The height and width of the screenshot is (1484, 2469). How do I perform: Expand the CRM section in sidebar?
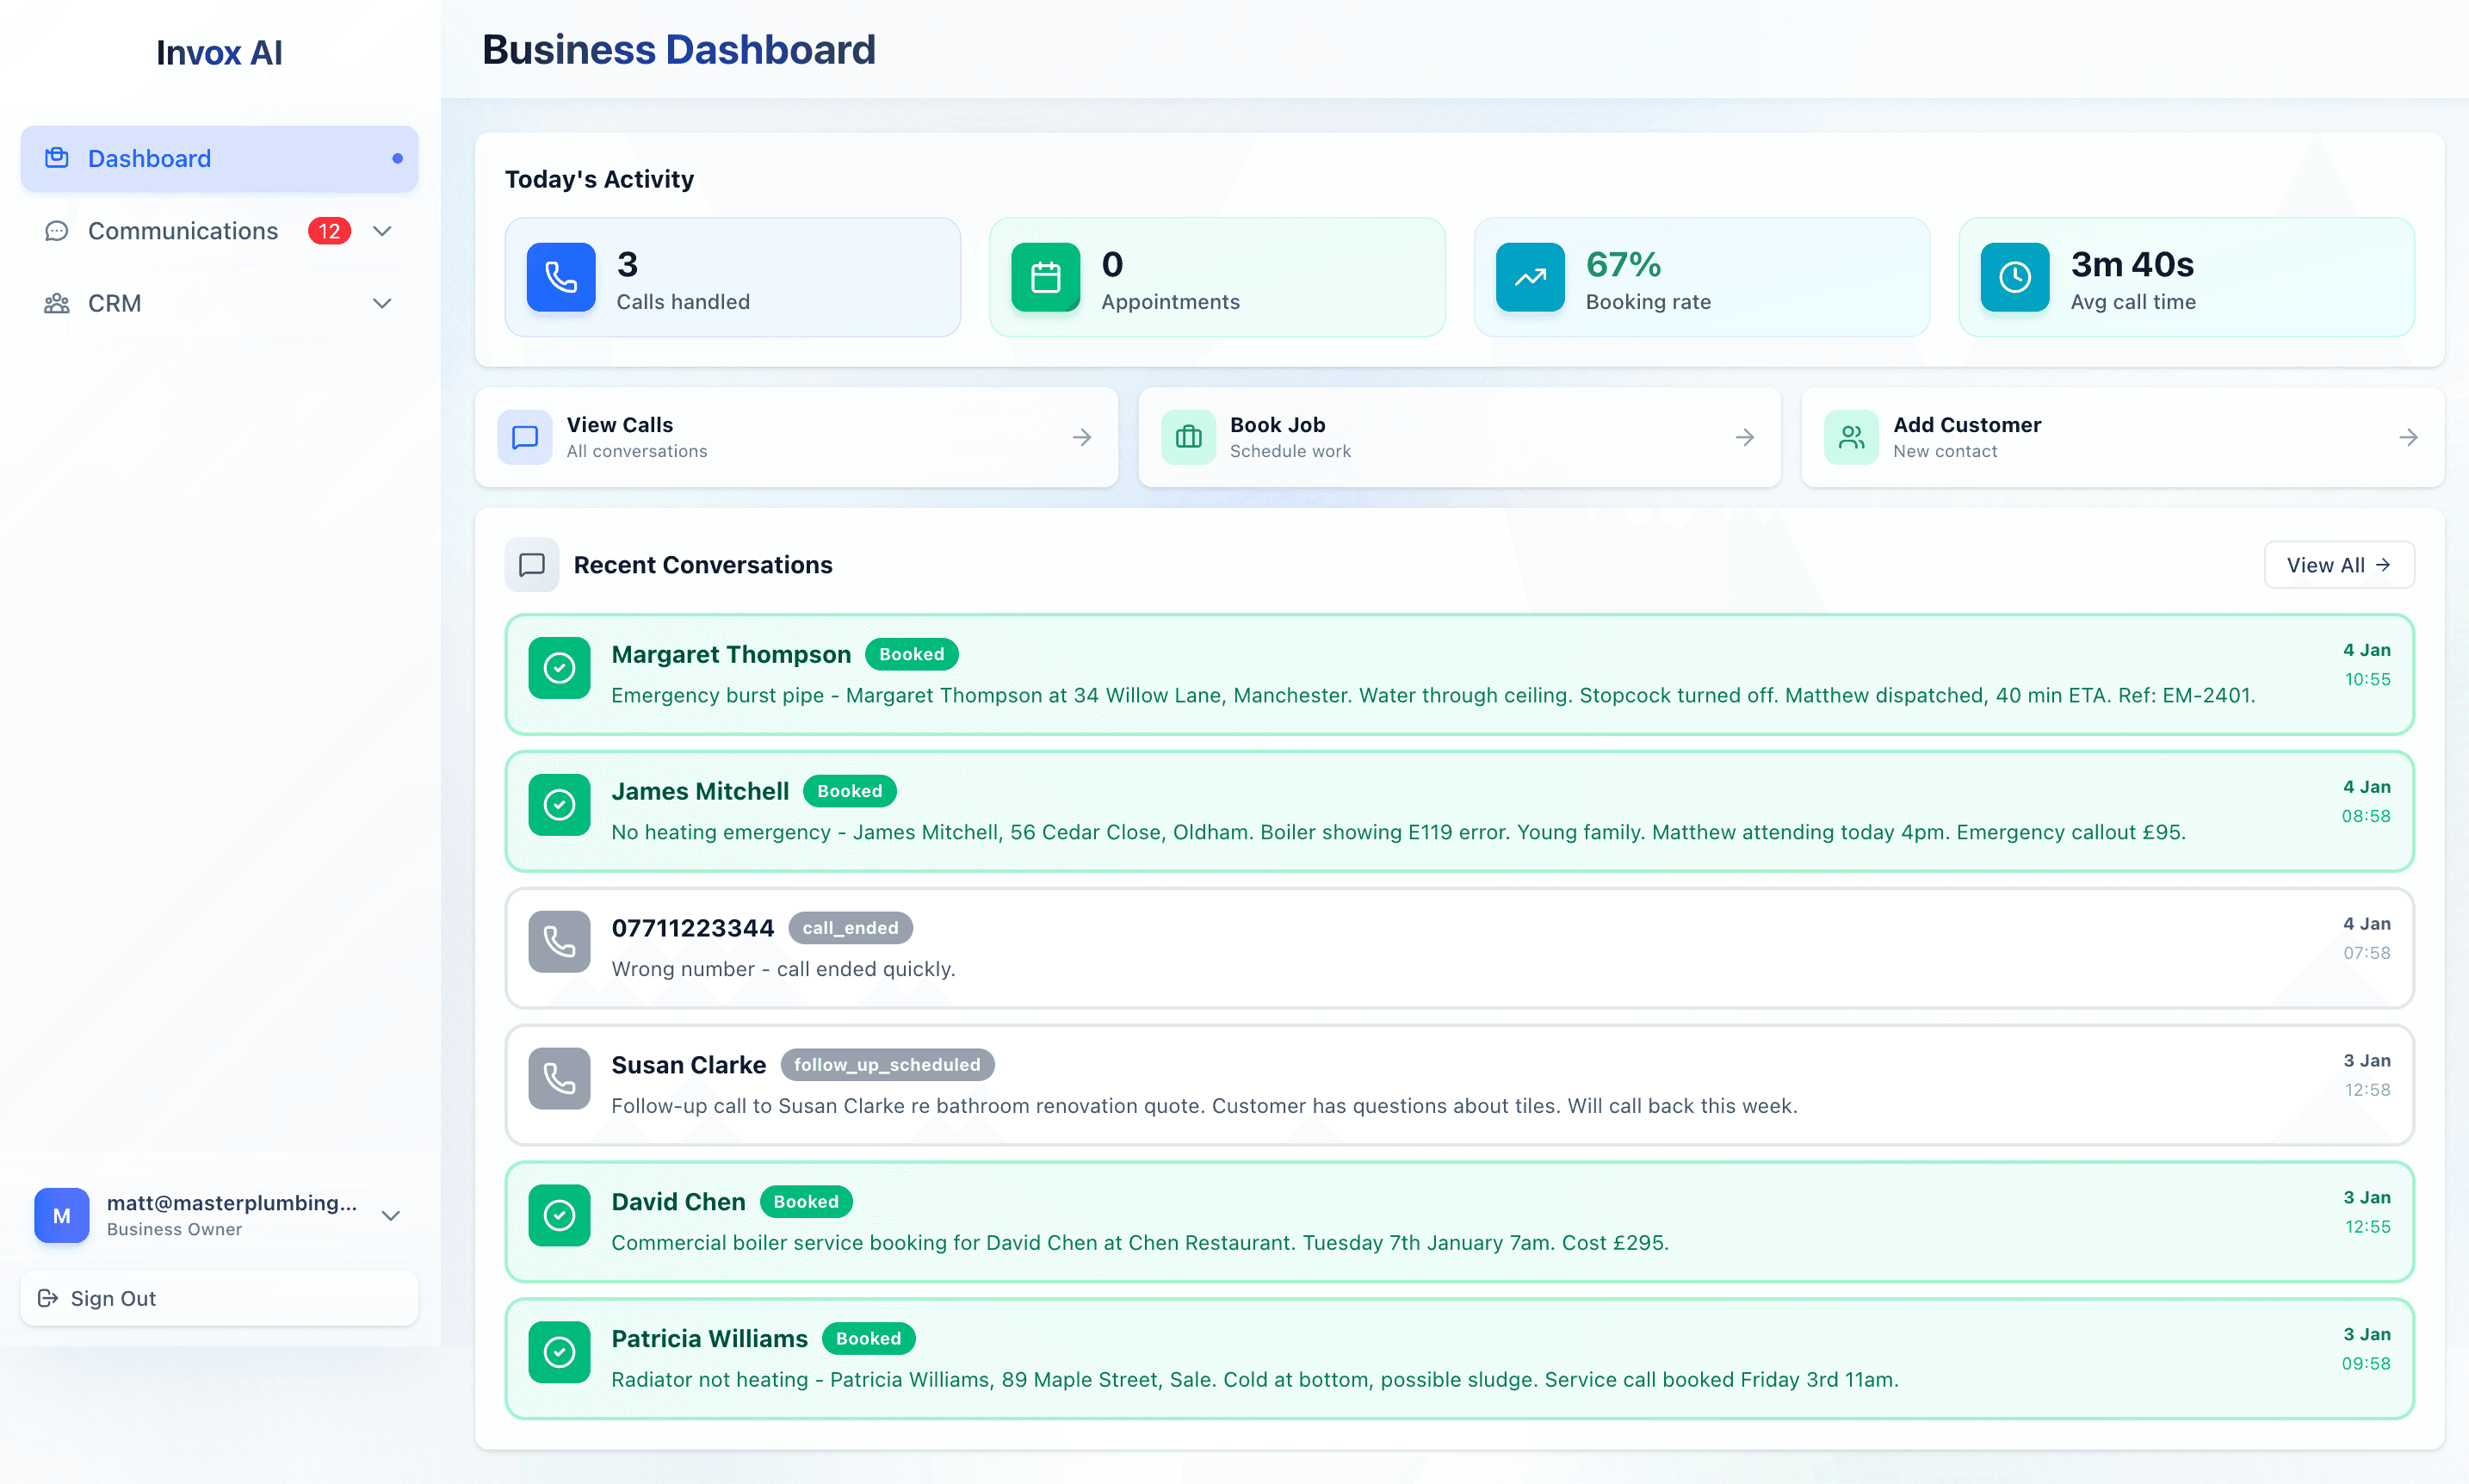coord(383,303)
